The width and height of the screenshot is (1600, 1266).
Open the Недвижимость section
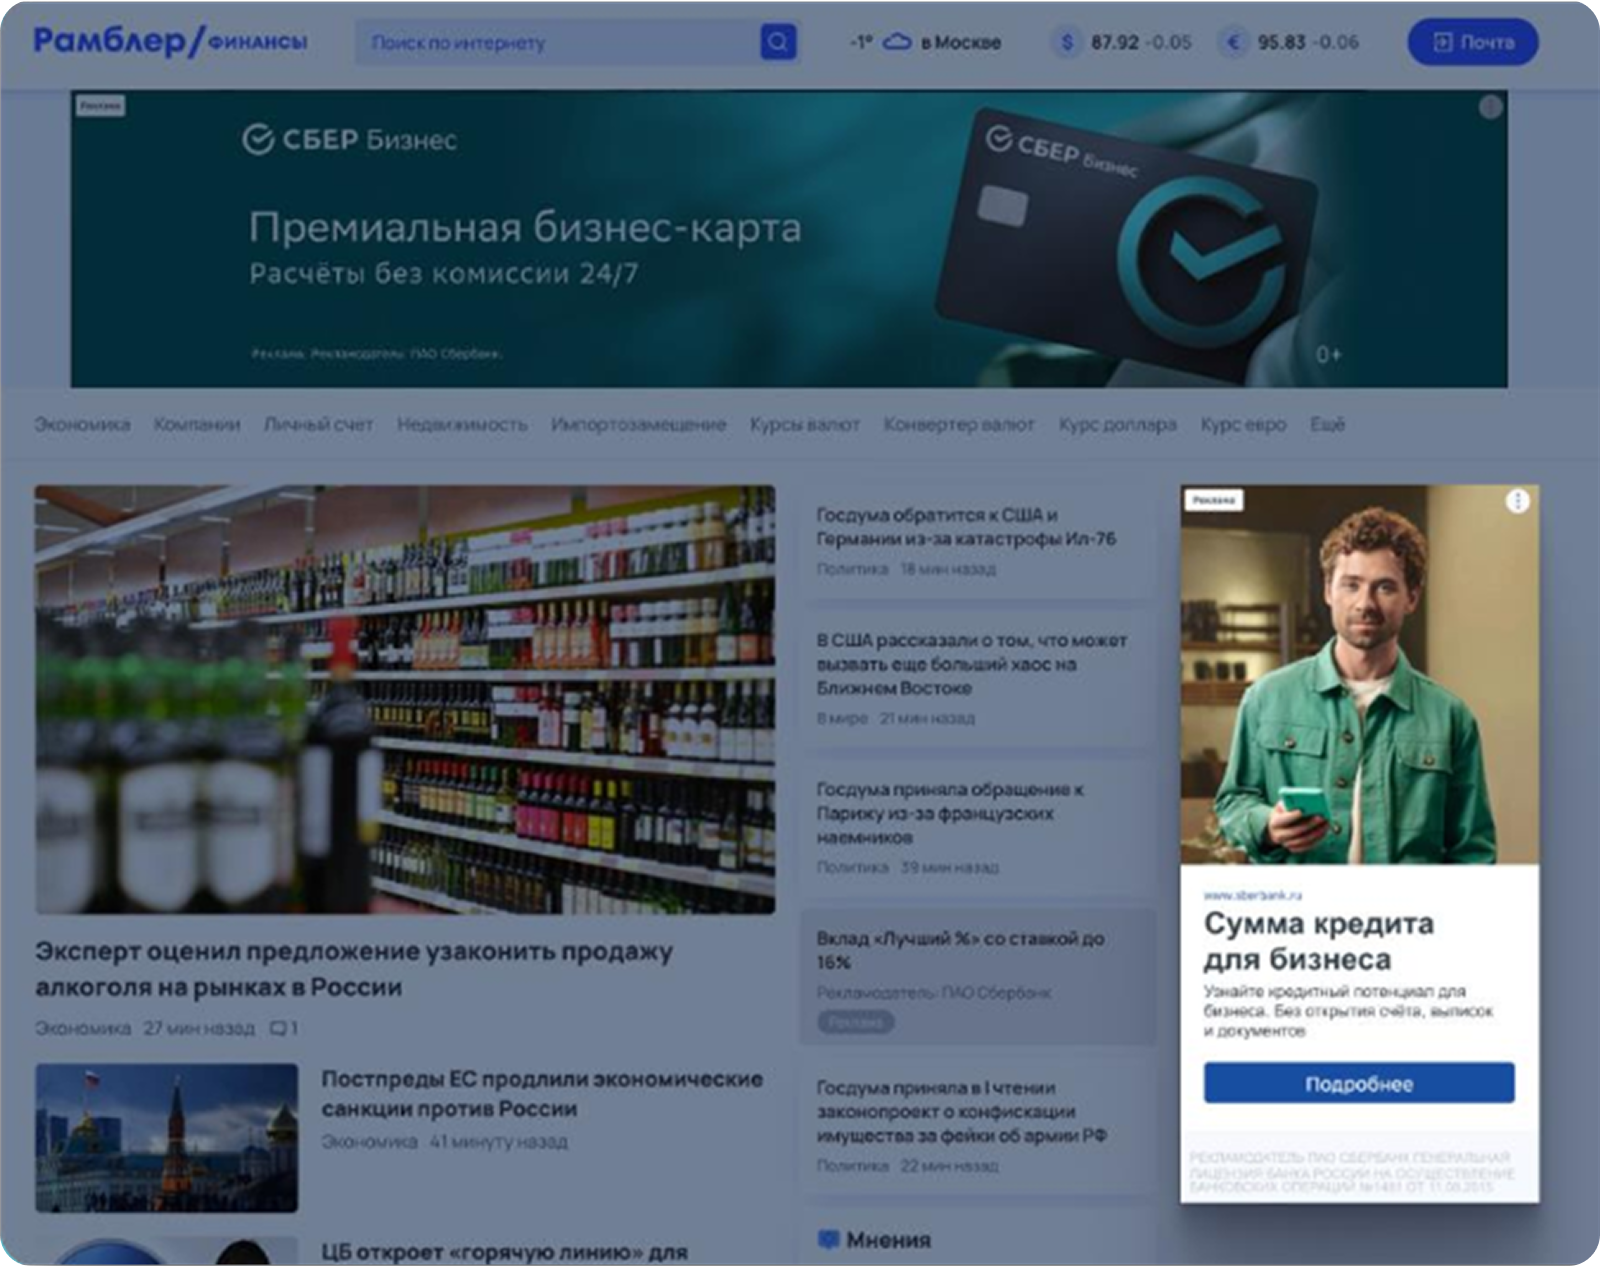[461, 424]
